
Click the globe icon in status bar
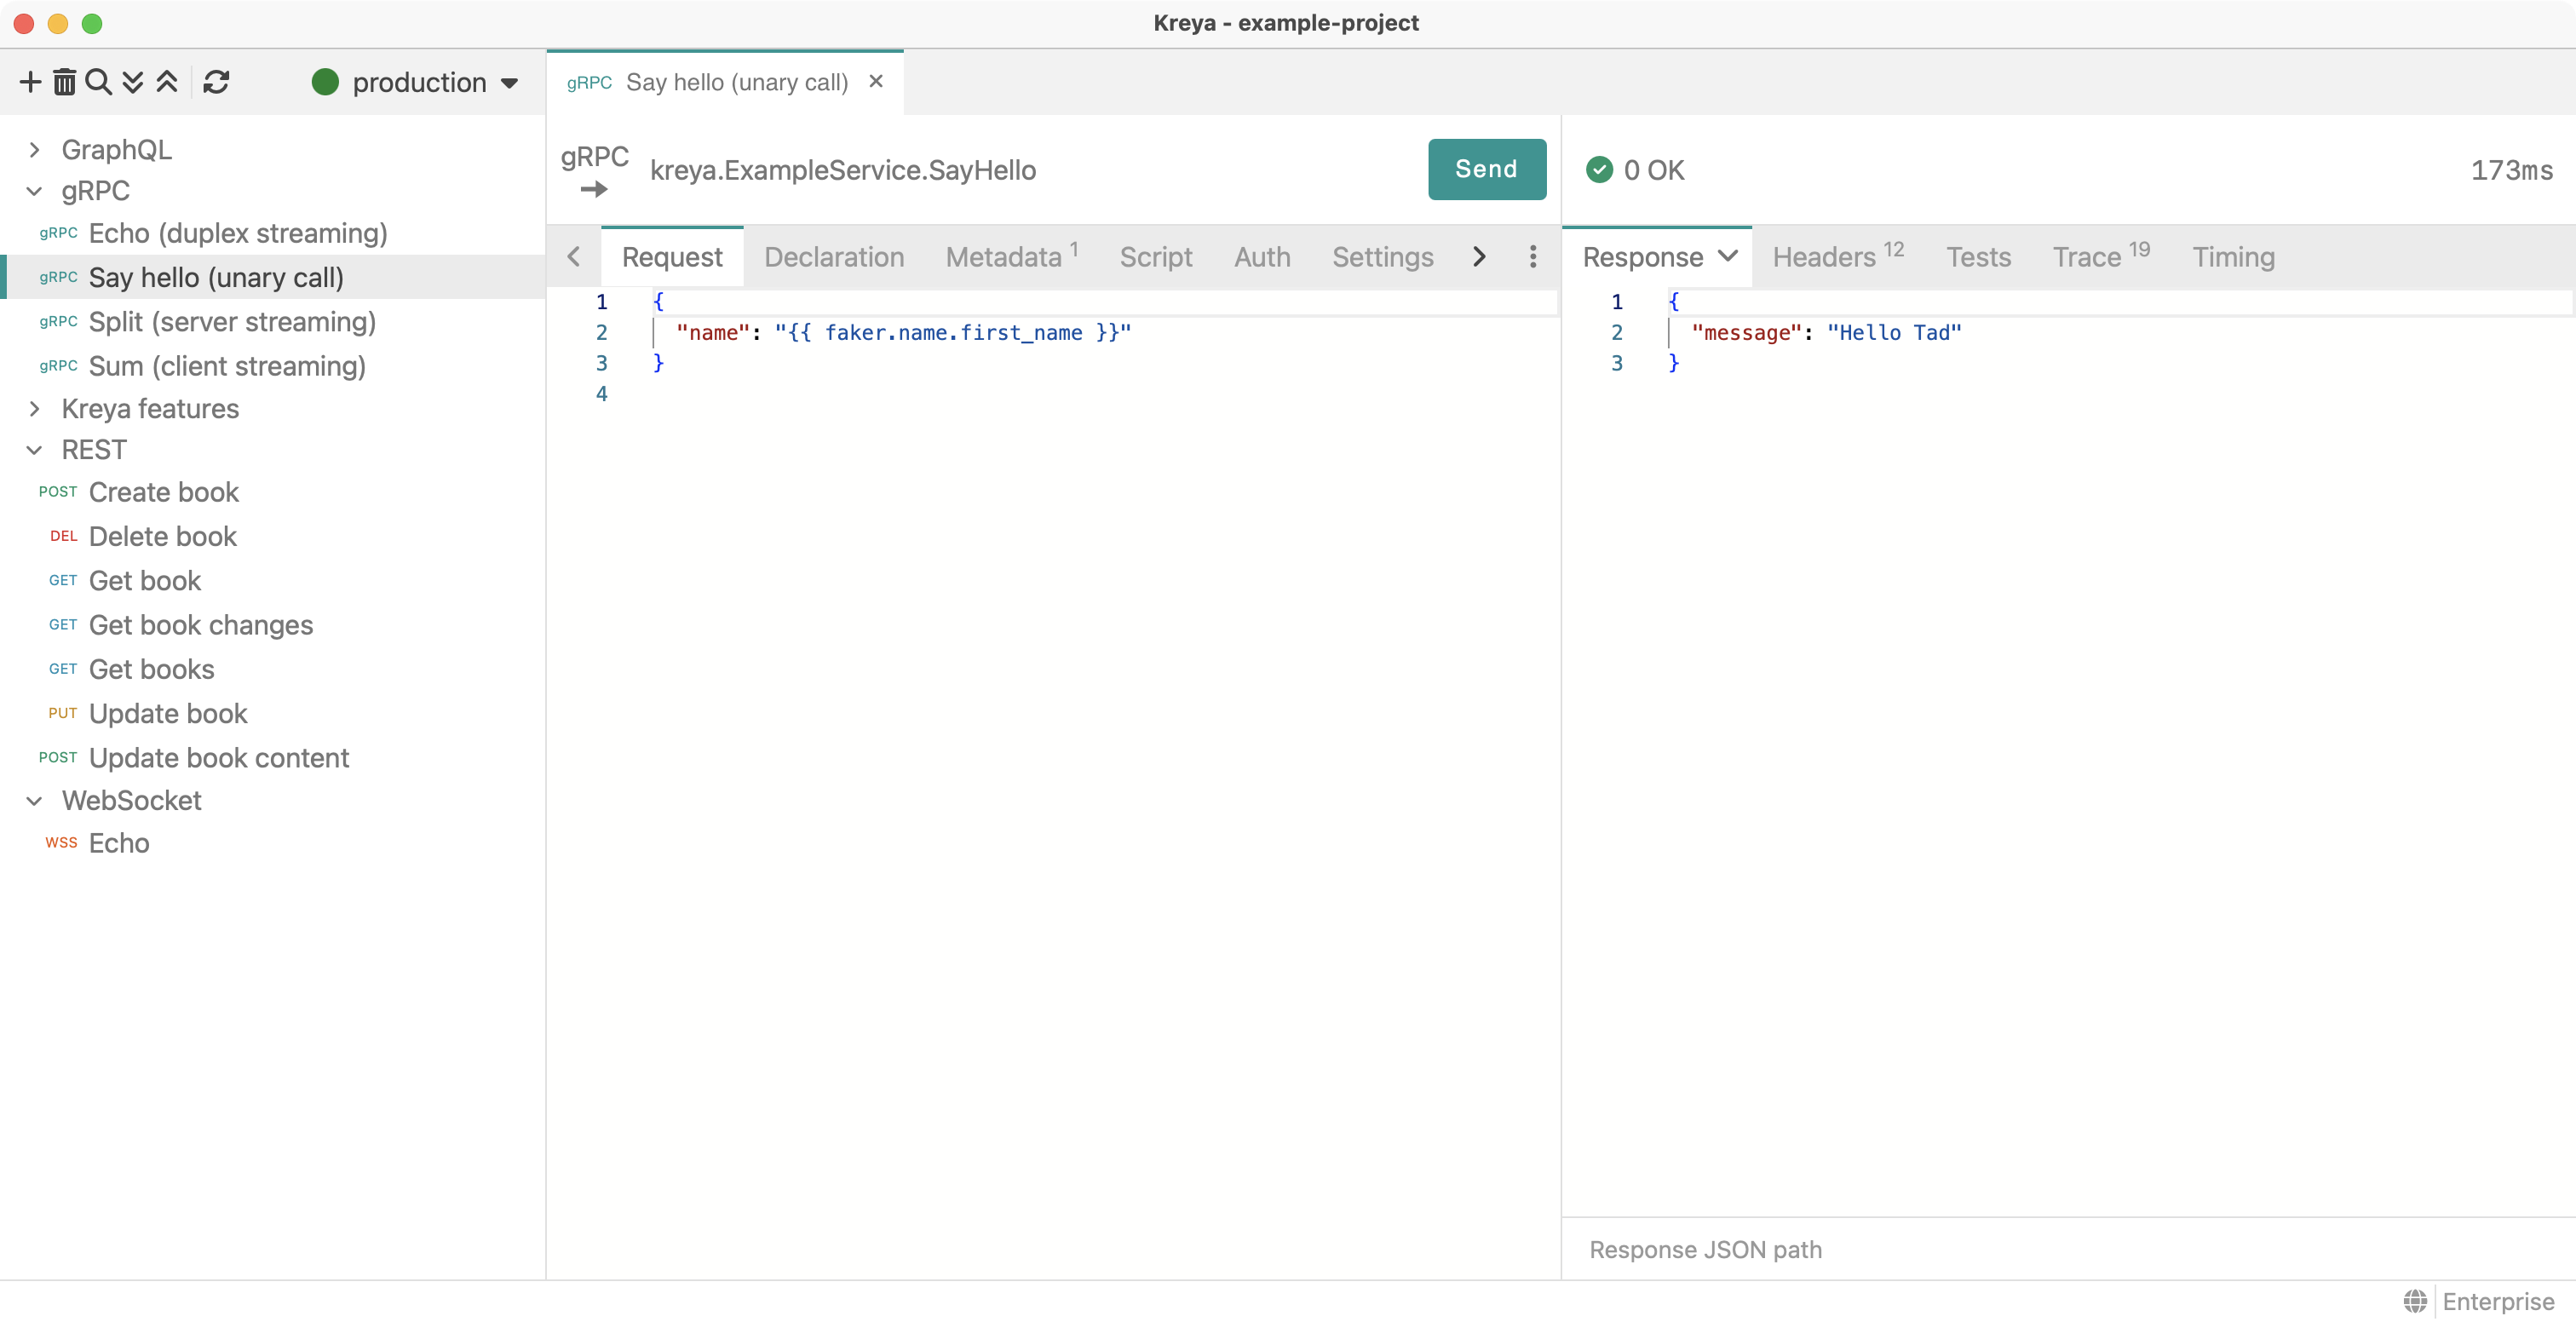pos(2415,1301)
